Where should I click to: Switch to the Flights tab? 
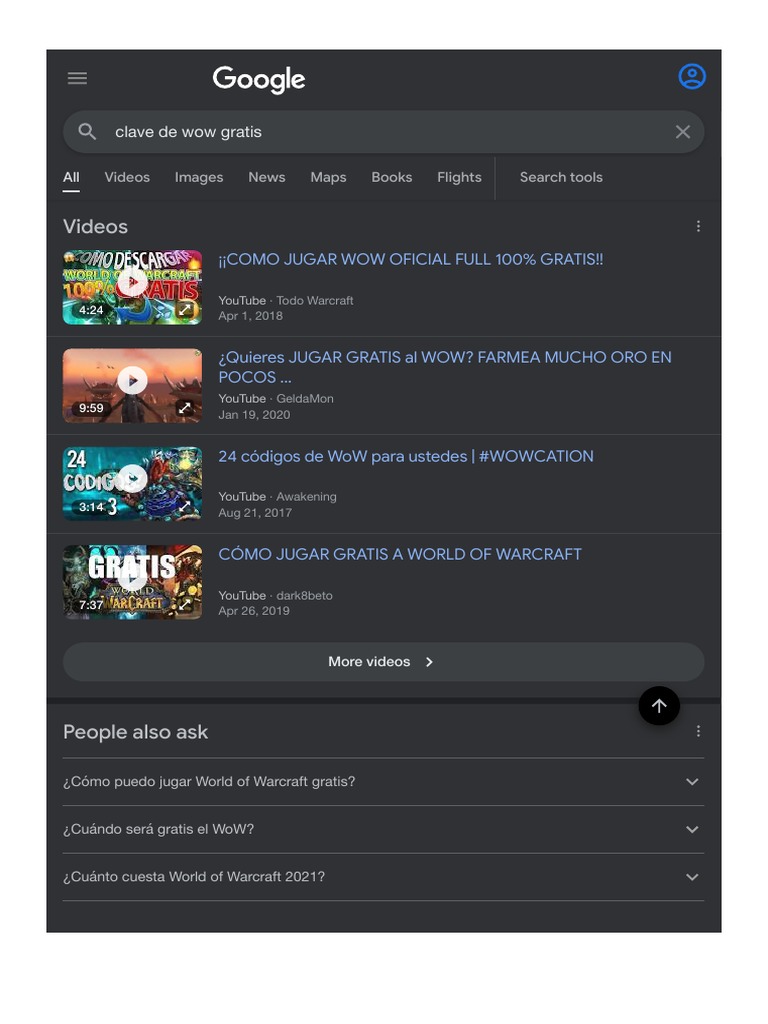[459, 177]
